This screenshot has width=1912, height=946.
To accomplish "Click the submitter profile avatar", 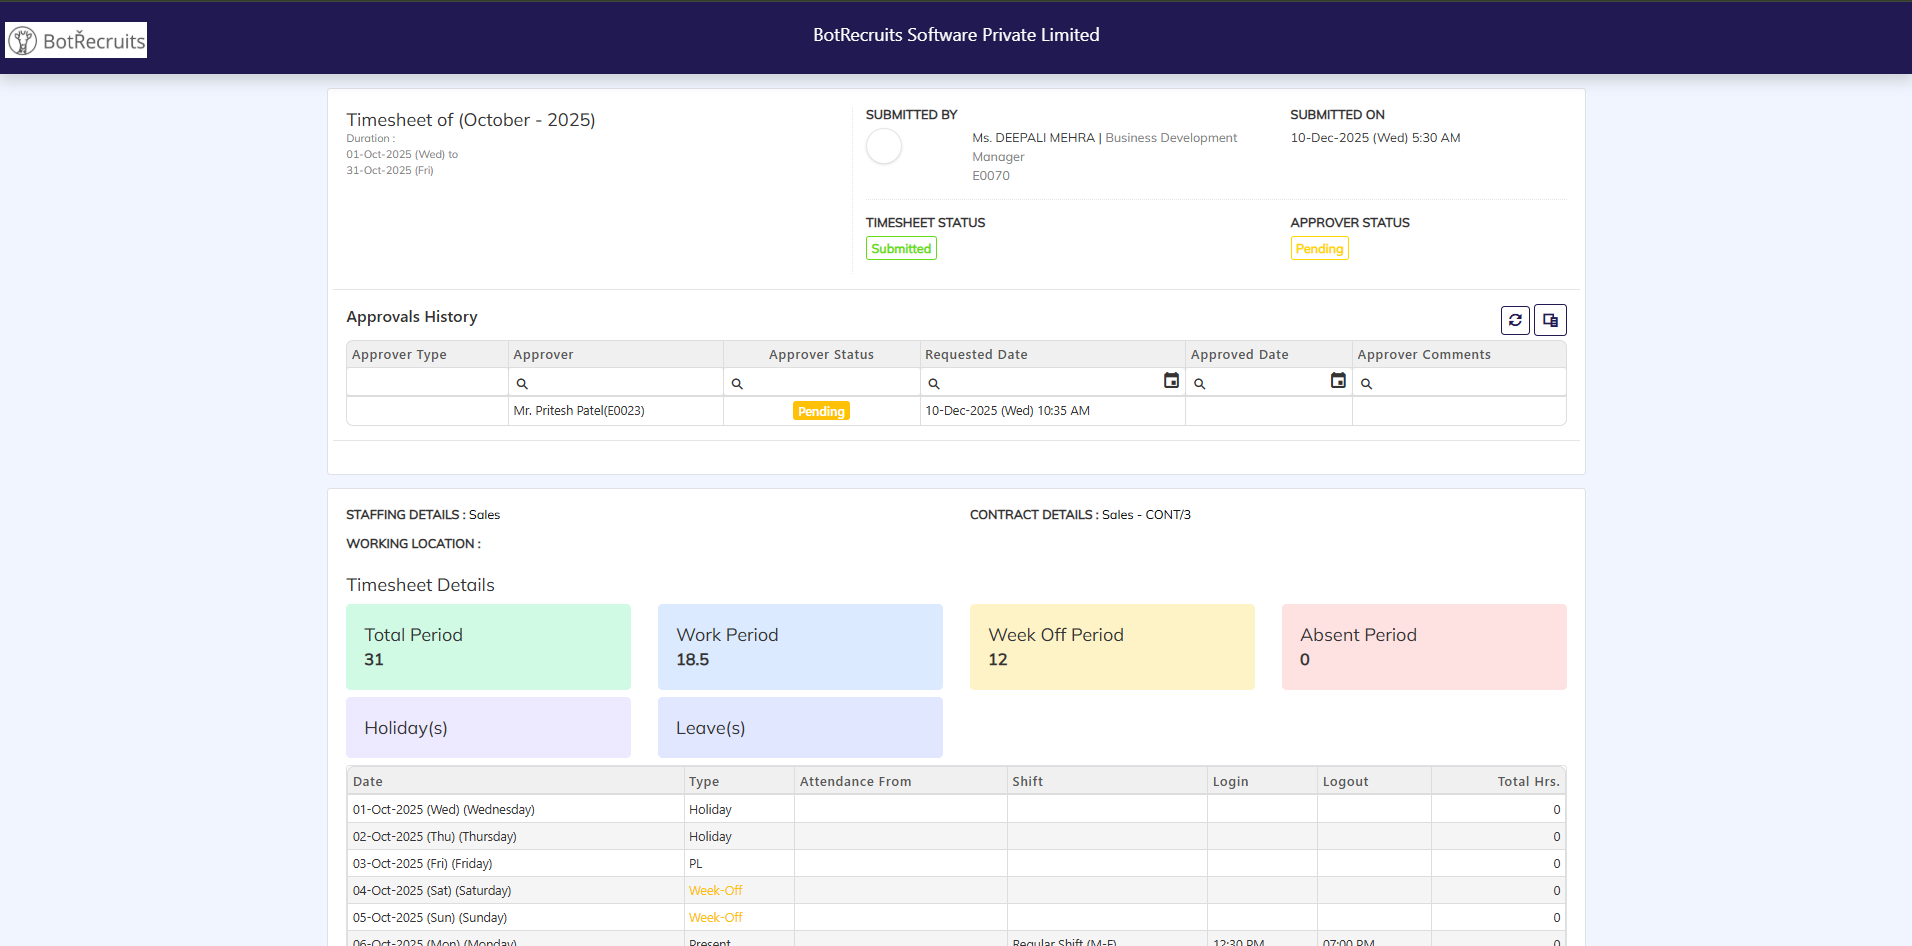I will [884, 147].
